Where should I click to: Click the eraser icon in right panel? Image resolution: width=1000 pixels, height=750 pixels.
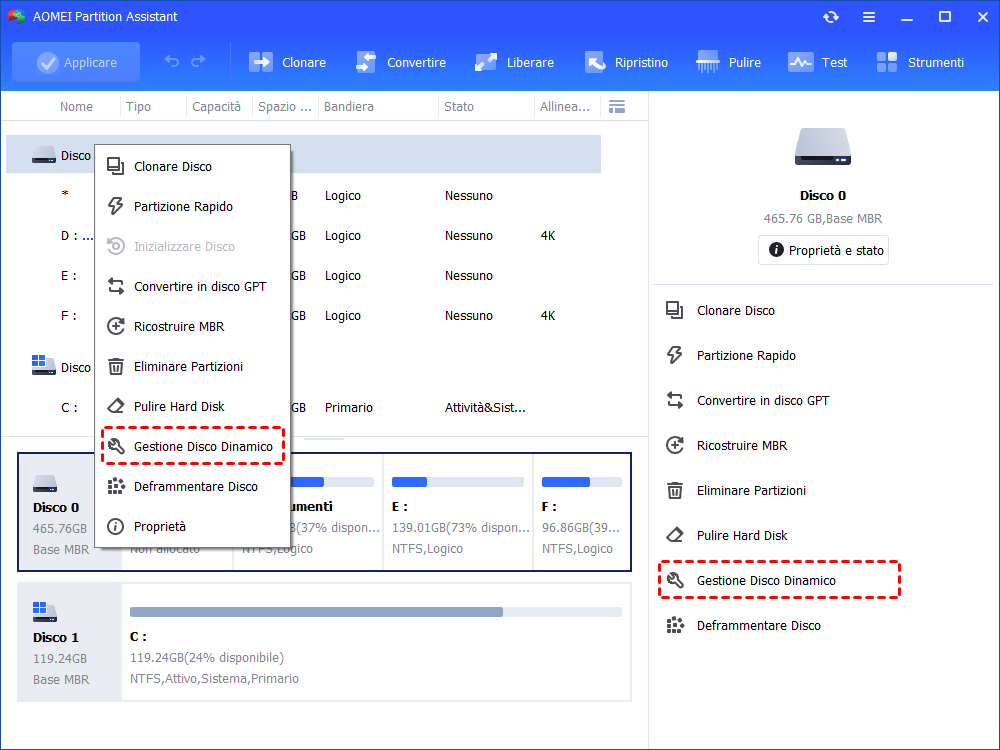[x=675, y=535]
